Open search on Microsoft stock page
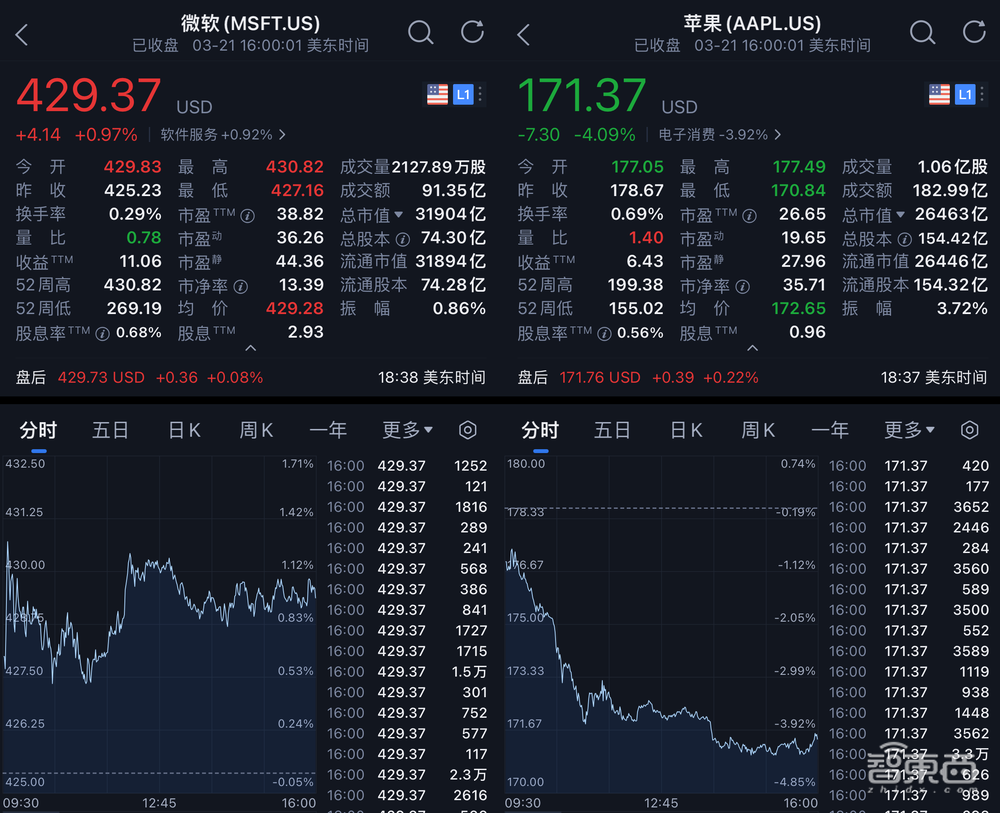 (421, 32)
